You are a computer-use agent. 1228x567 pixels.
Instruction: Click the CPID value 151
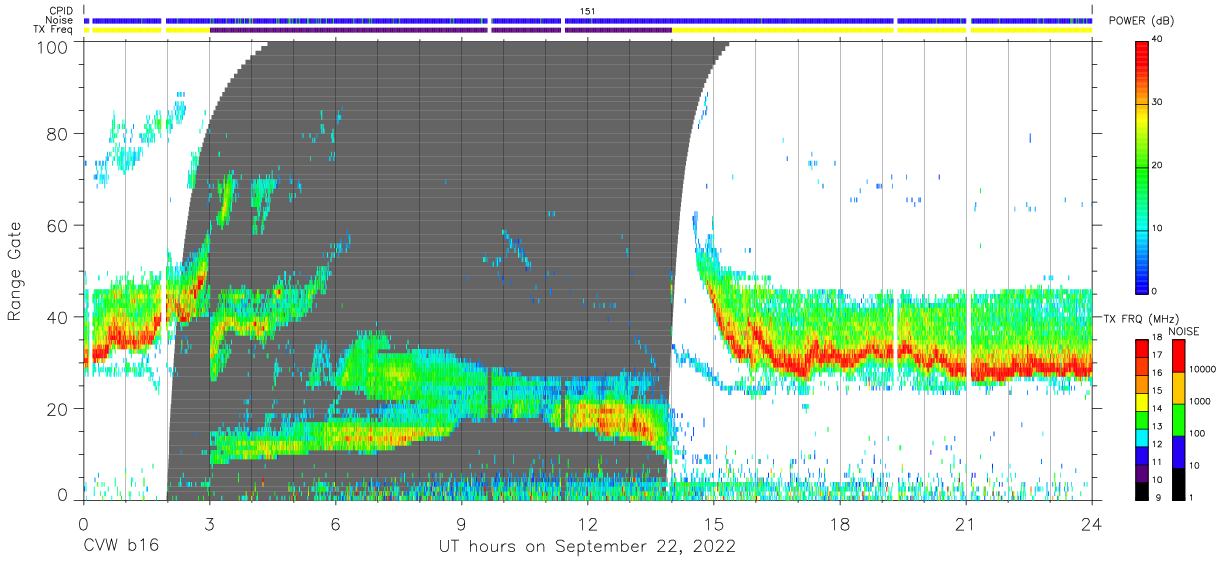click(x=587, y=11)
